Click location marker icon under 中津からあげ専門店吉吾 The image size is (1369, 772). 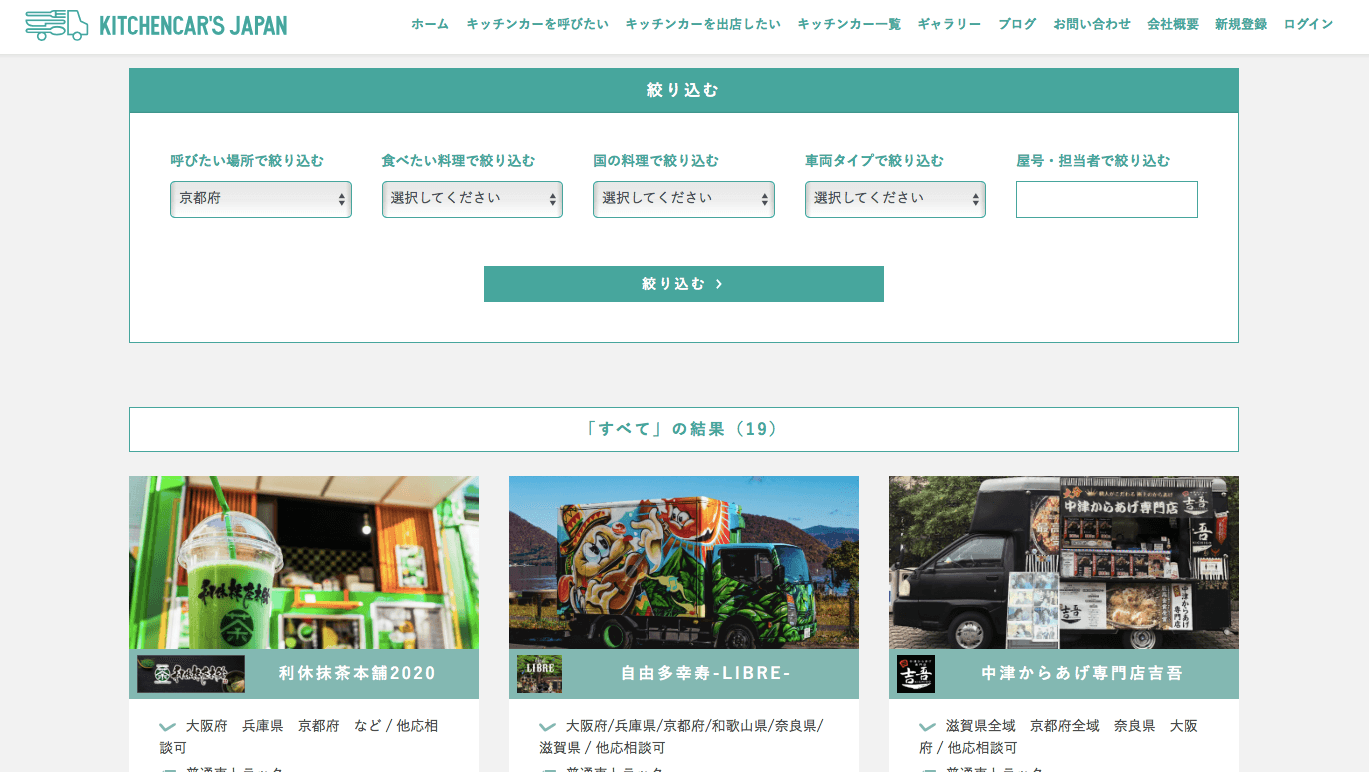coord(927,727)
